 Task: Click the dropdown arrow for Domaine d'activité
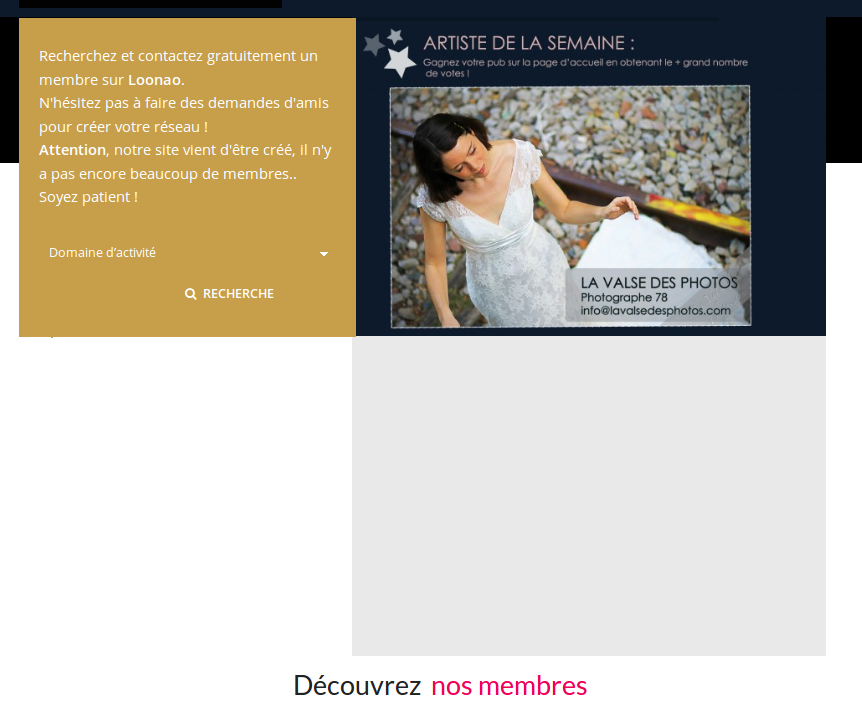point(324,254)
